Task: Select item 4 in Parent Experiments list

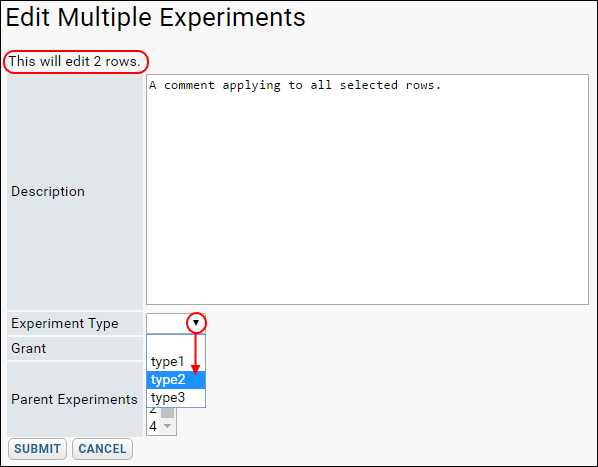Action: [x=153, y=426]
